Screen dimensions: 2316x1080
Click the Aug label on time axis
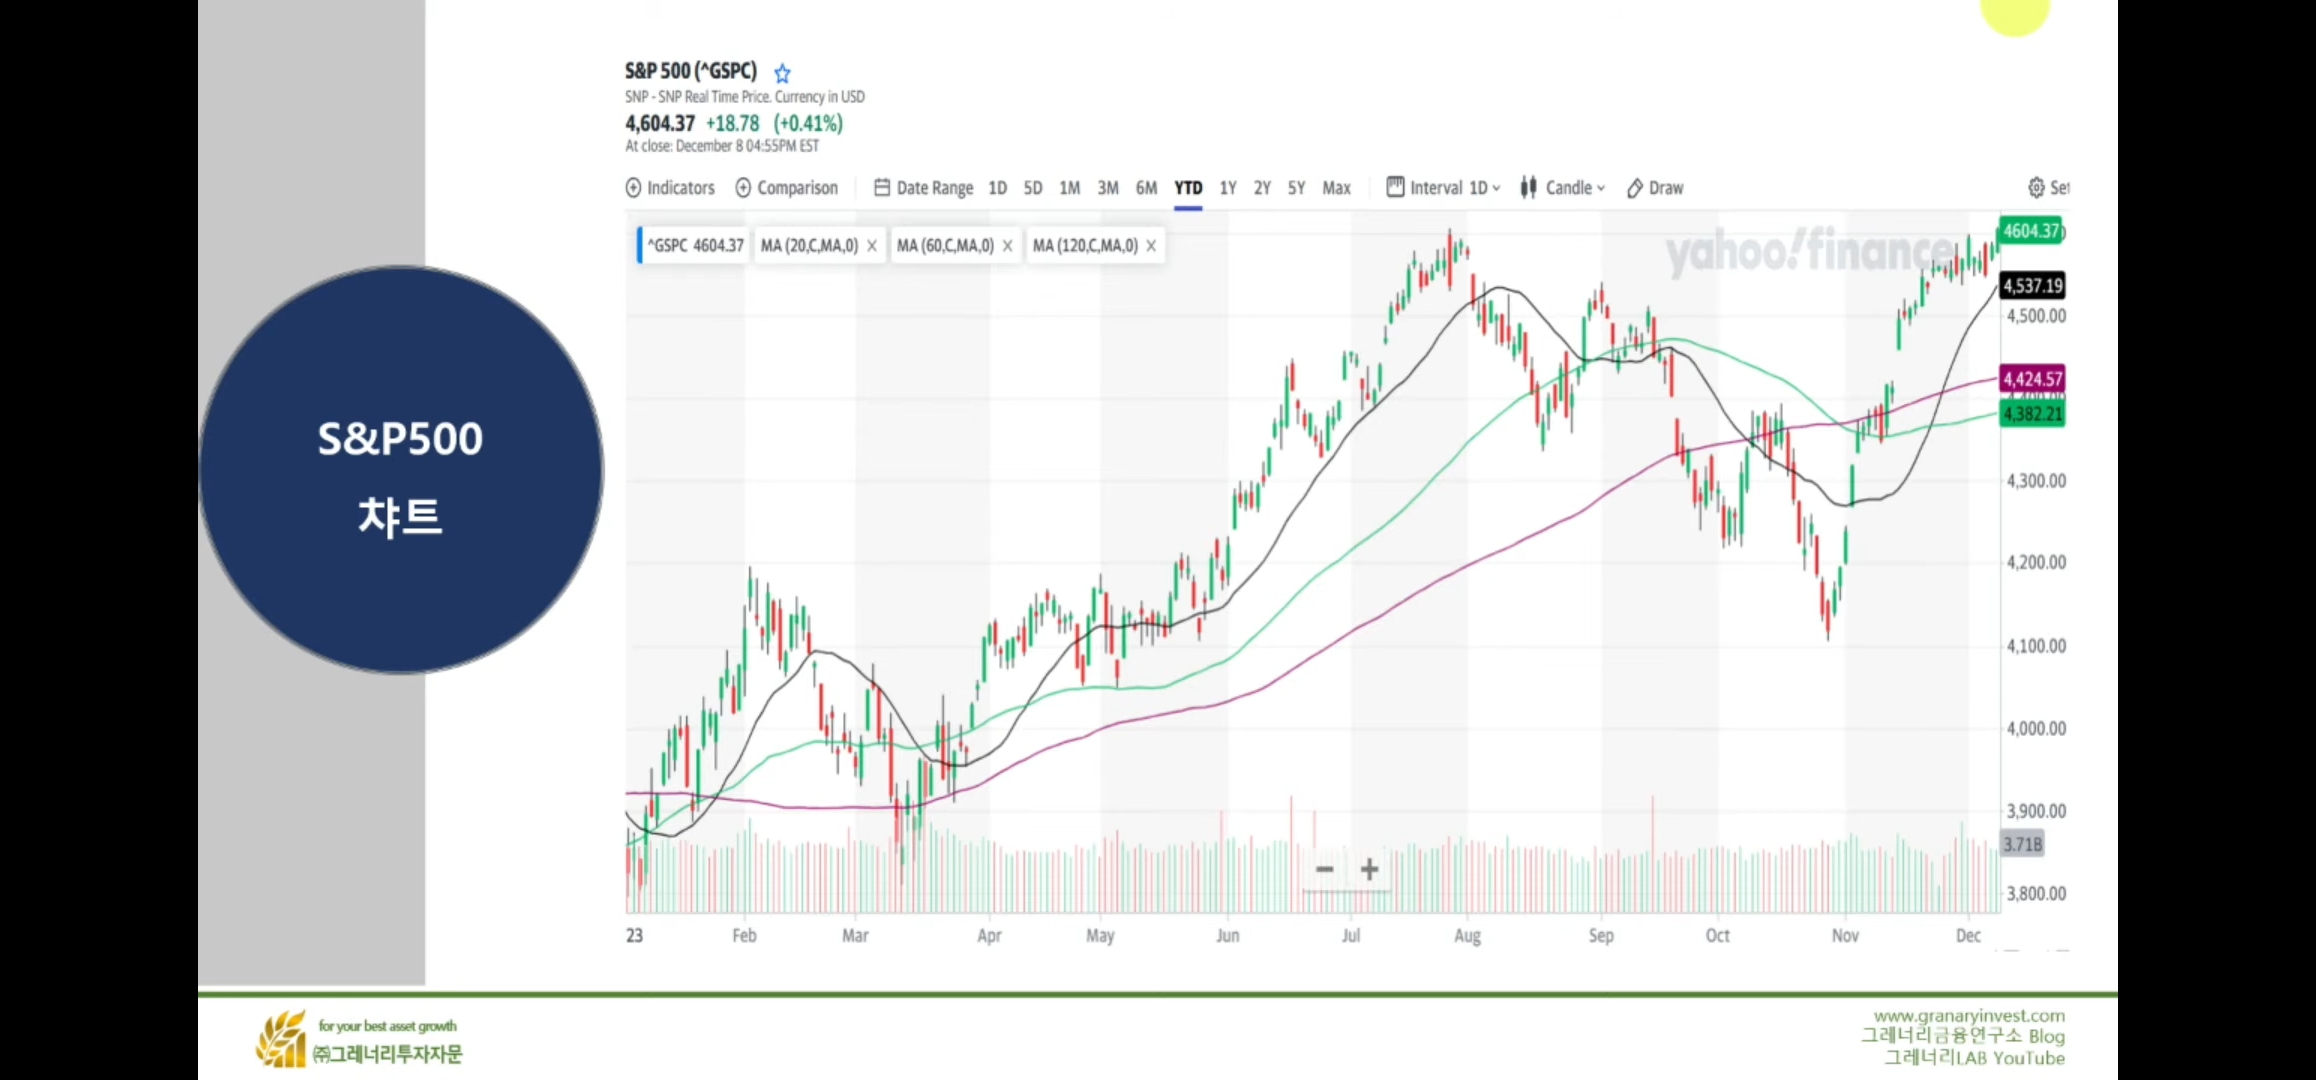click(x=1467, y=936)
